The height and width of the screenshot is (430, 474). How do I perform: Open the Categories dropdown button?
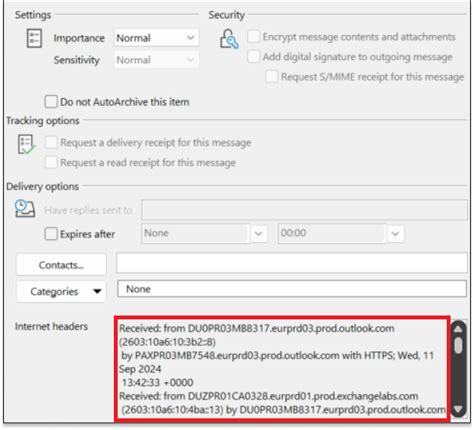(x=61, y=292)
